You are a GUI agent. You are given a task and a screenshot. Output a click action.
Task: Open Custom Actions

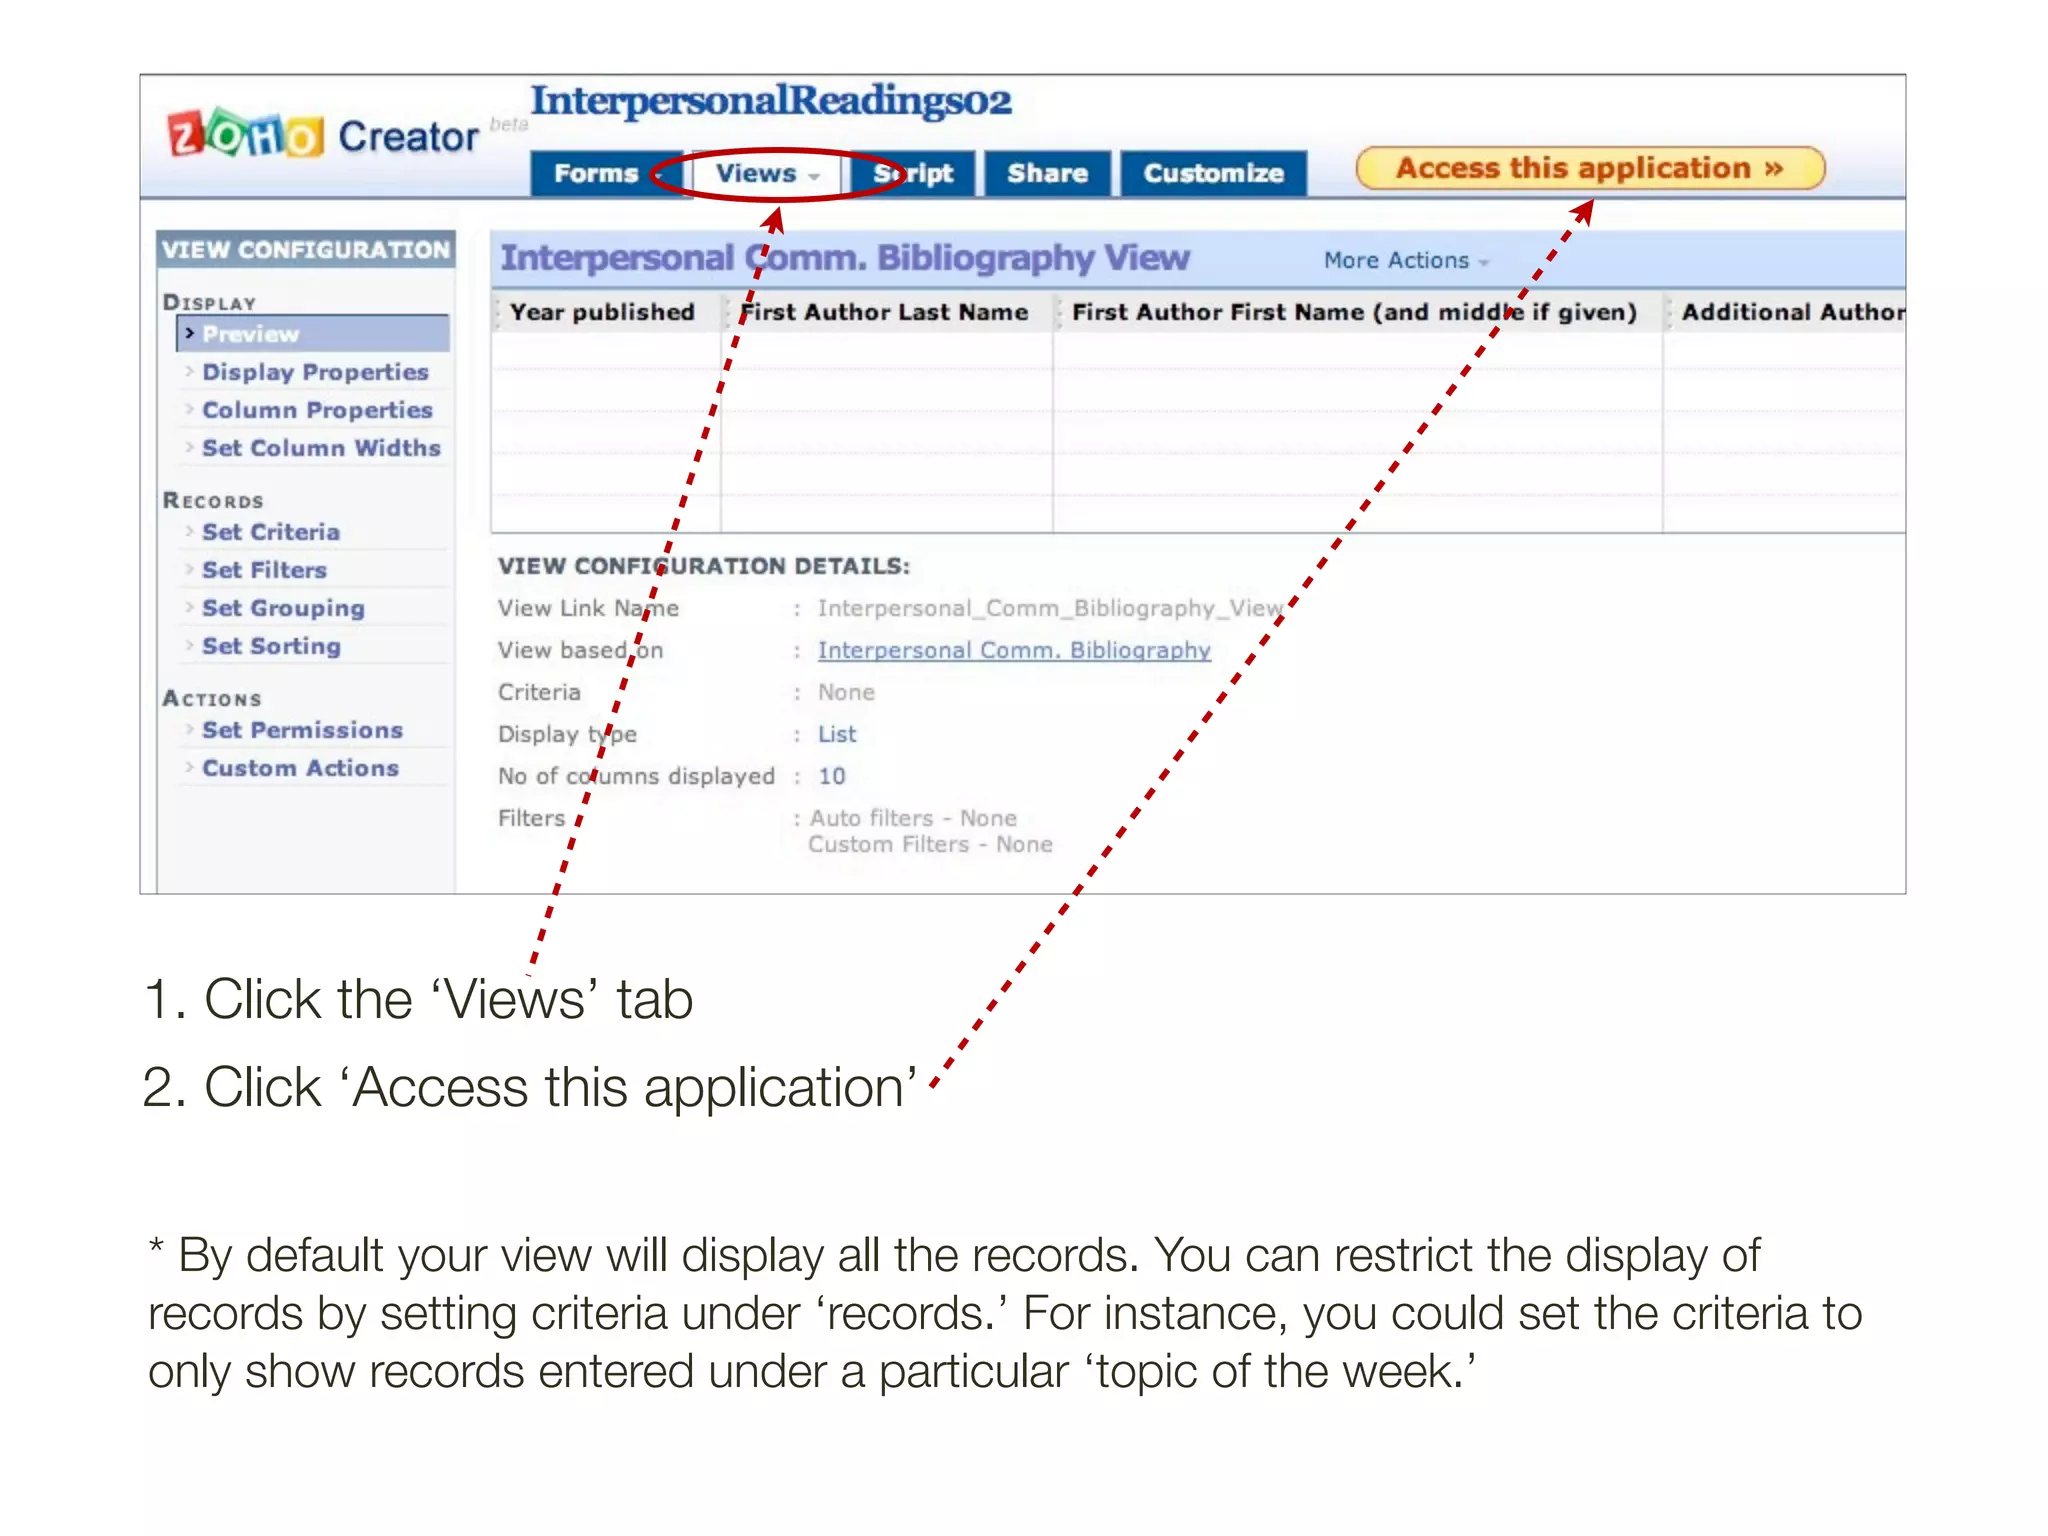[300, 768]
